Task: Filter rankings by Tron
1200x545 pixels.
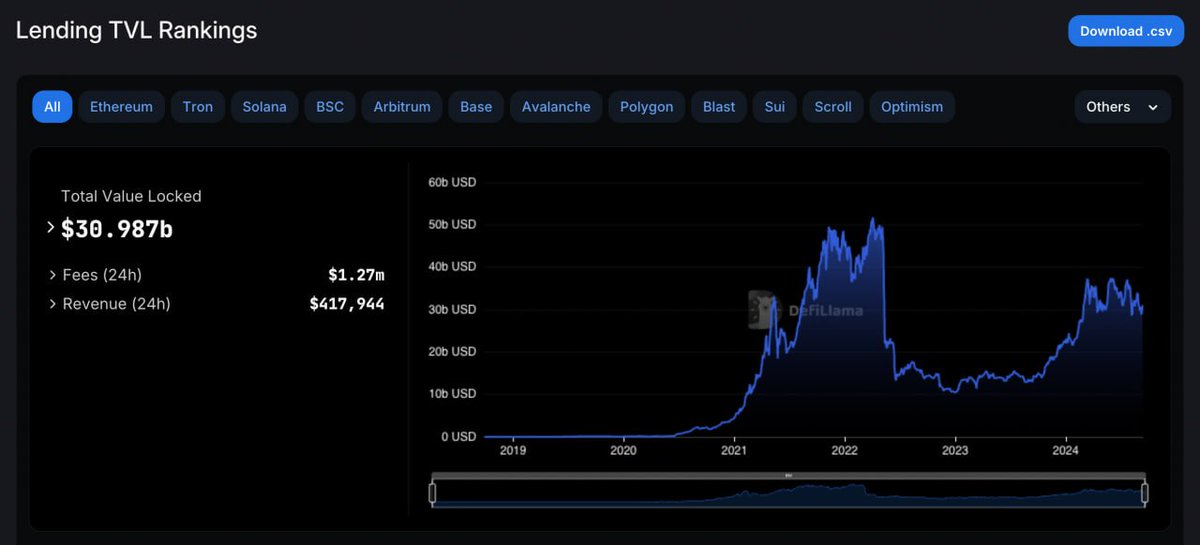Action: coord(198,107)
